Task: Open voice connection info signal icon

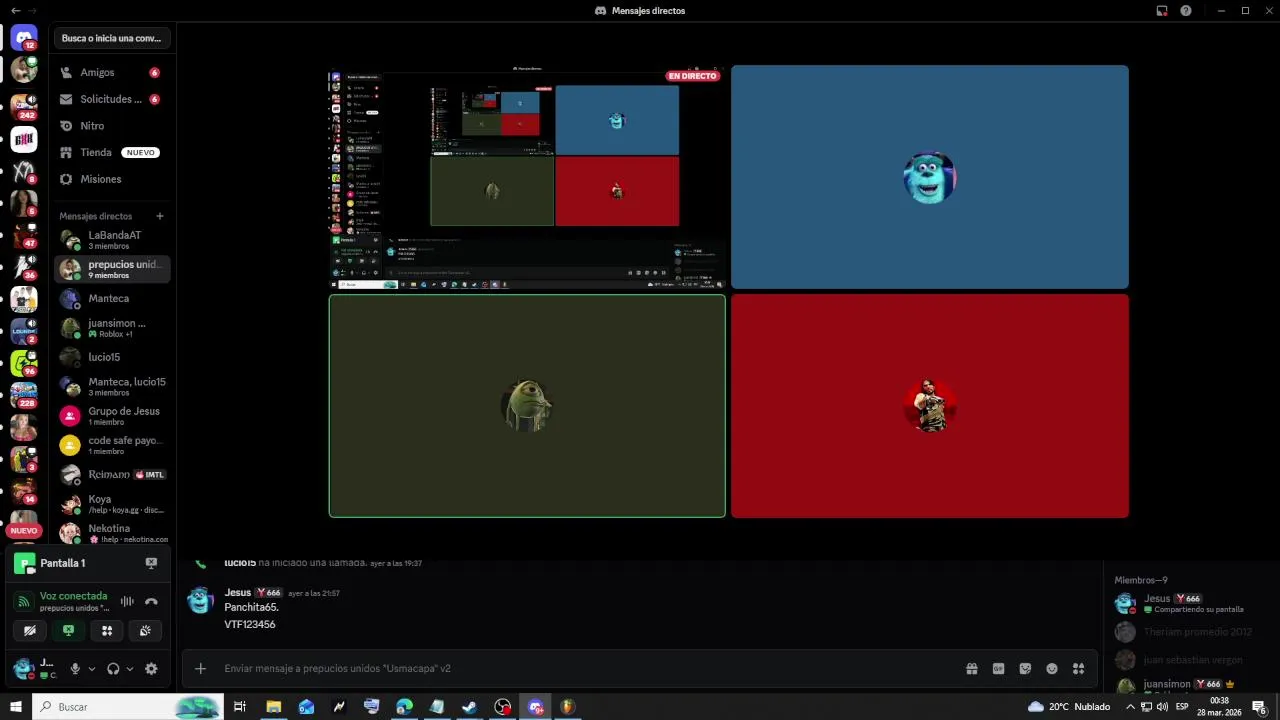Action: [x=23, y=601]
